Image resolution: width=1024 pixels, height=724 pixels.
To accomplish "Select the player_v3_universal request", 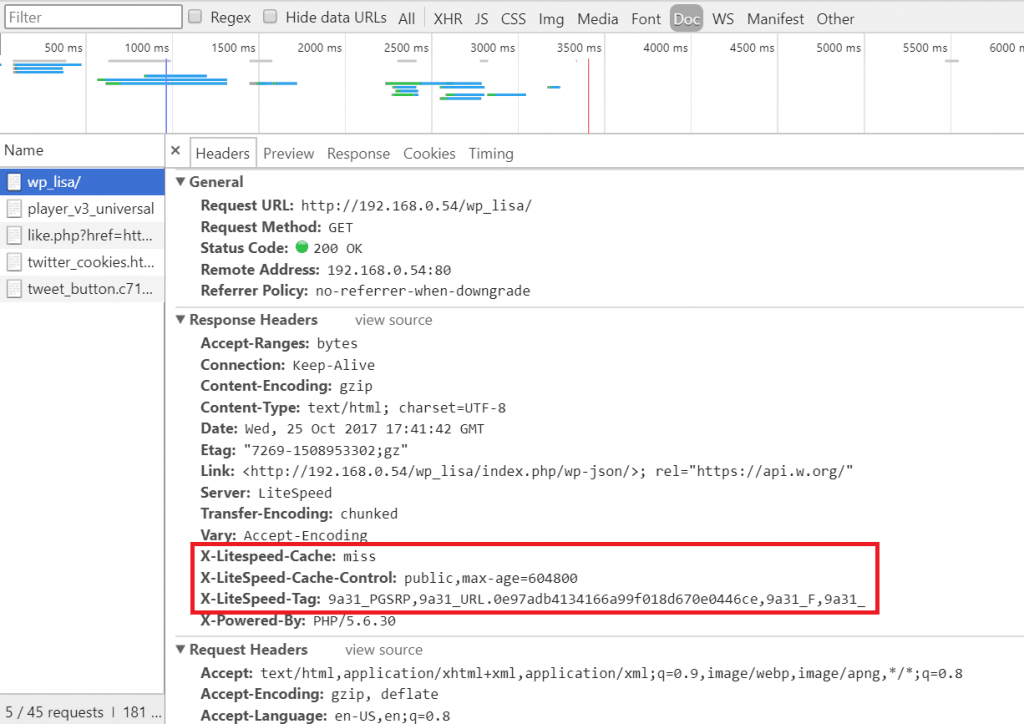I will pyautogui.click(x=82, y=209).
